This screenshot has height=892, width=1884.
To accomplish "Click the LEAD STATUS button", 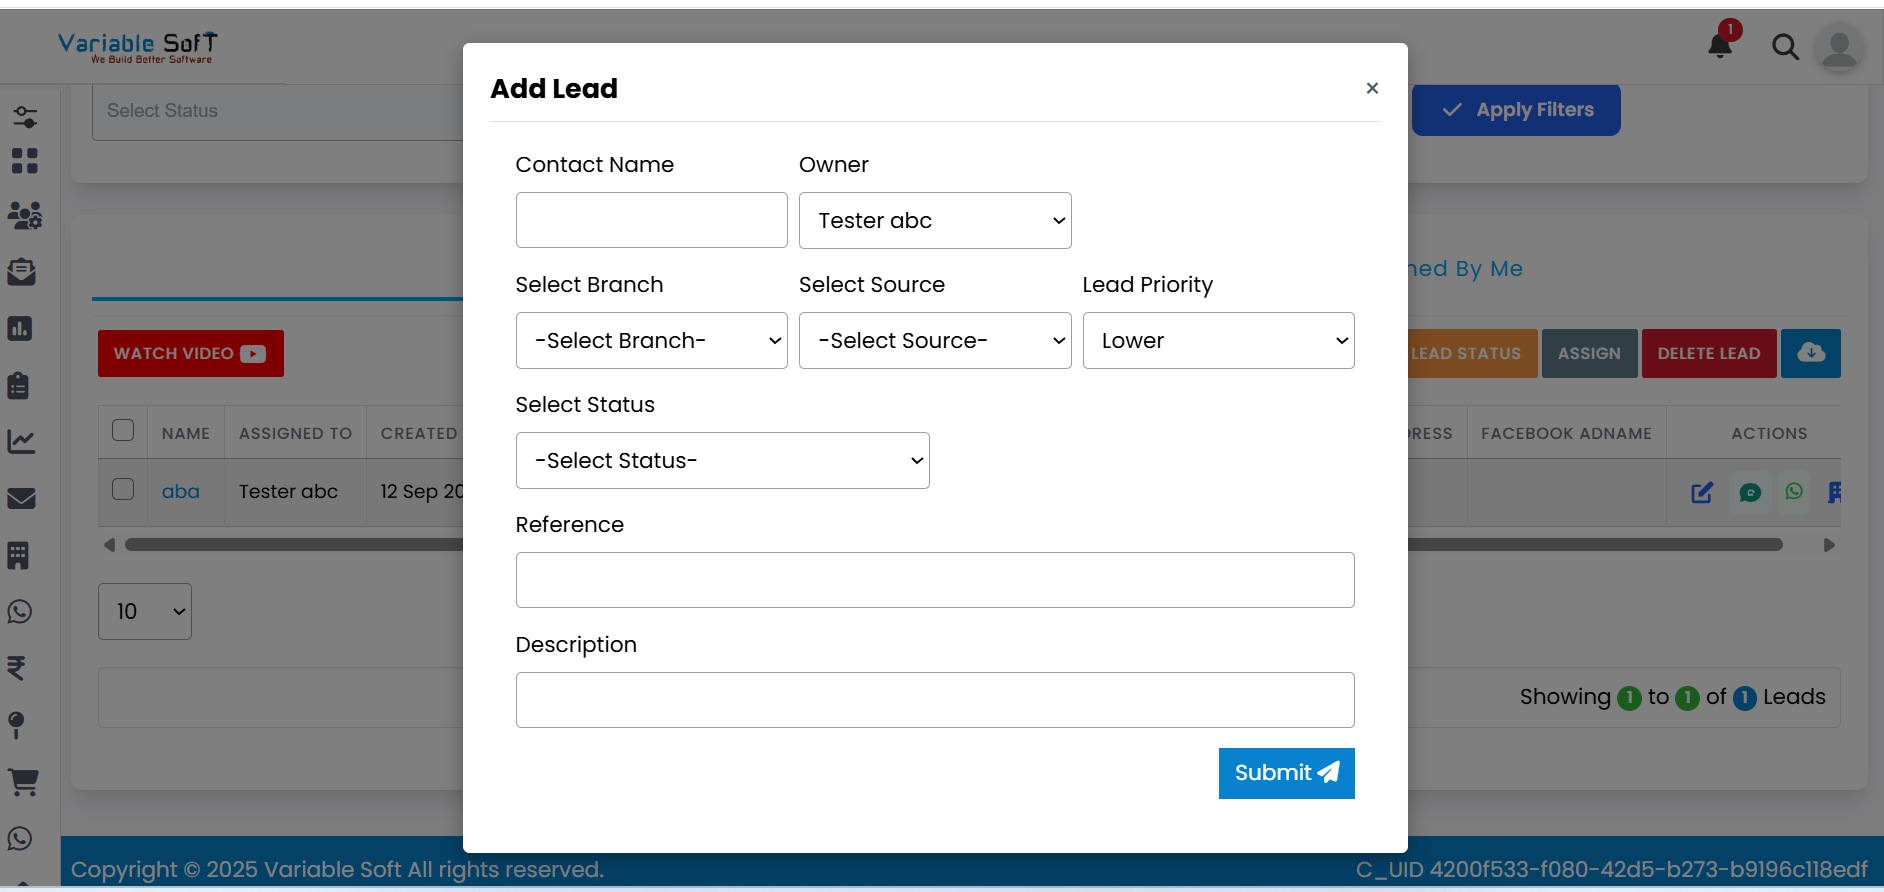I will coord(1472,353).
